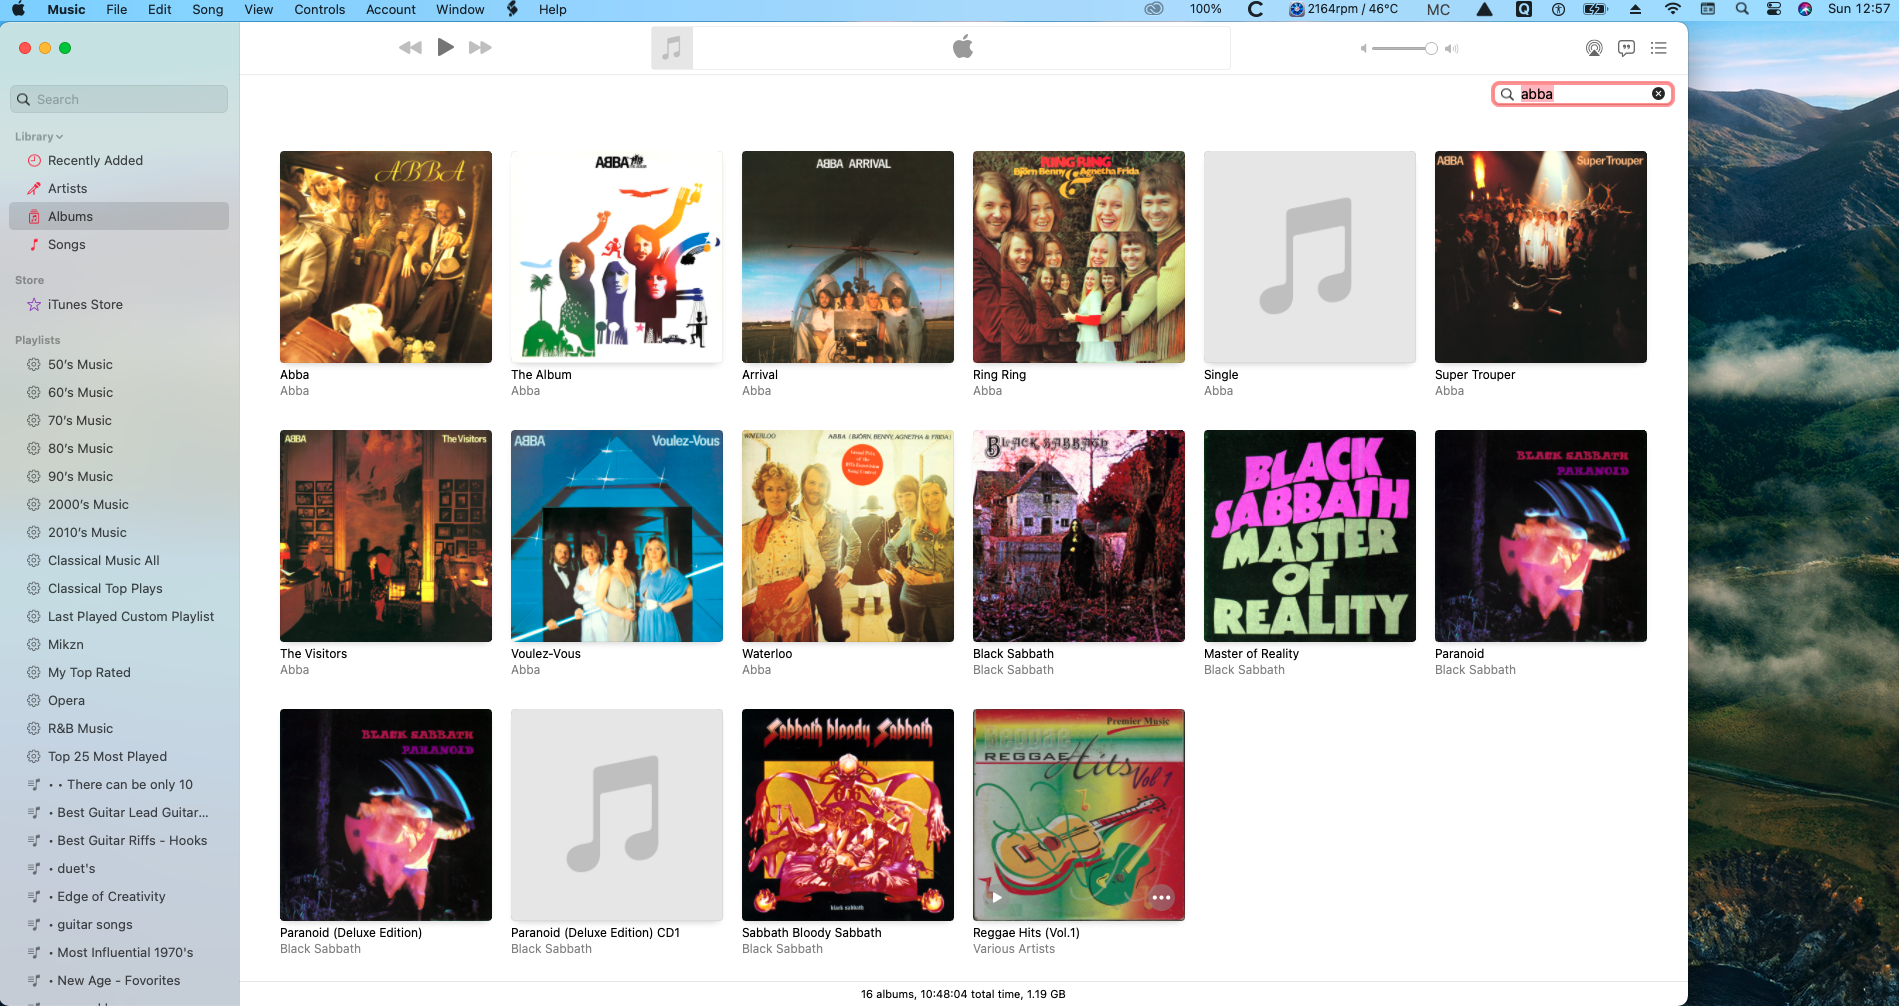The height and width of the screenshot is (1006, 1899).
Task: Click the Previous track rewind button
Action: point(410,47)
